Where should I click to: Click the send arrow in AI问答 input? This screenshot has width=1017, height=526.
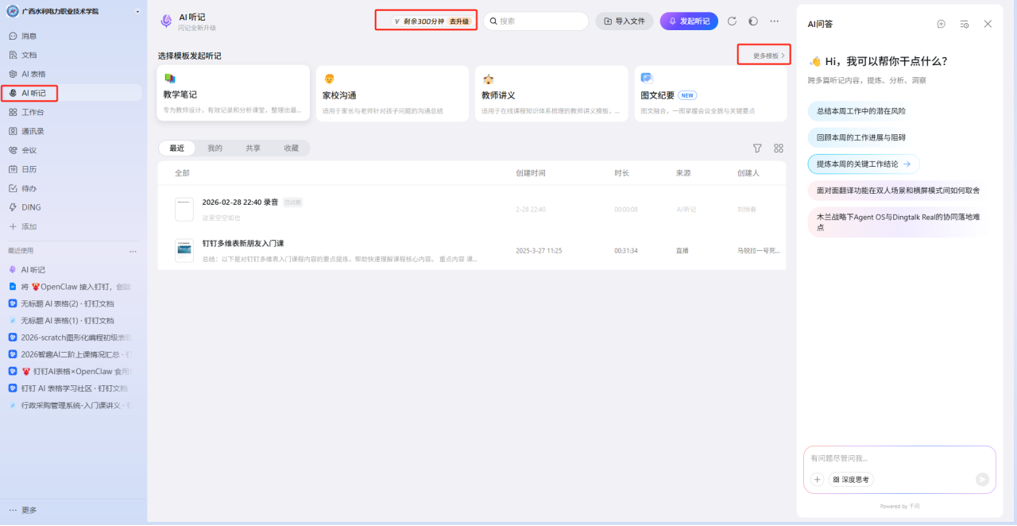click(983, 479)
